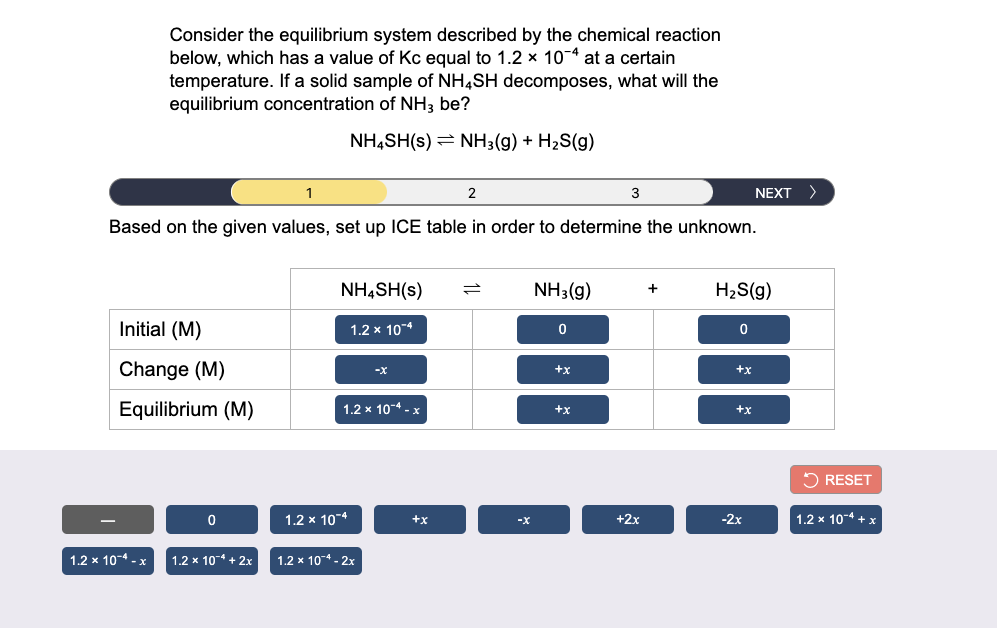The height and width of the screenshot is (628, 997).
Task: Select the '1.2 × 10⁻⁴ + x' tile
Action: [835, 519]
